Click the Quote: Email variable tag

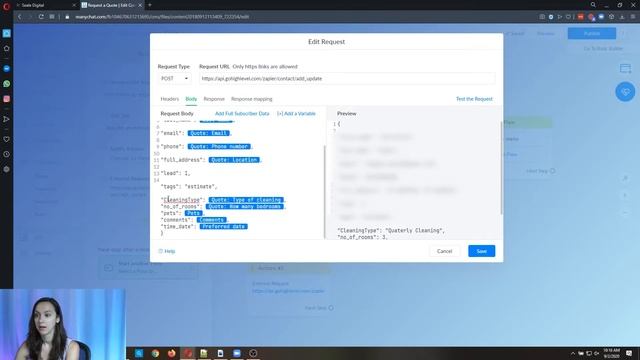click(209, 133)
